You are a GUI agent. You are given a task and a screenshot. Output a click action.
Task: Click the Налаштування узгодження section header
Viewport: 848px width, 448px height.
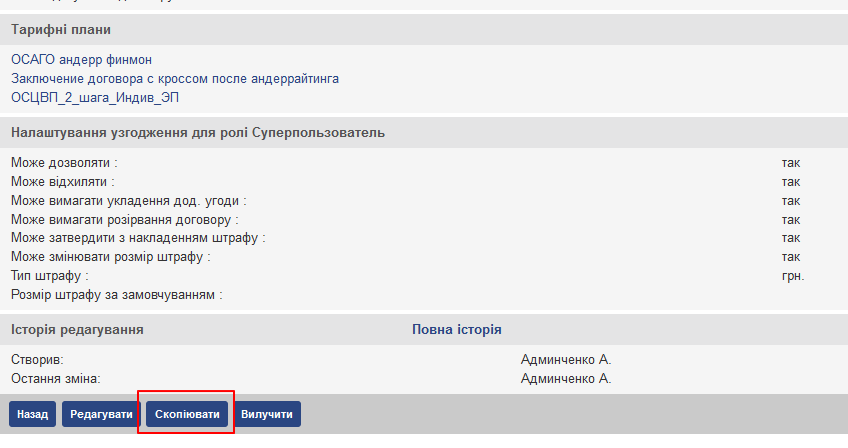tap(198, 132)
